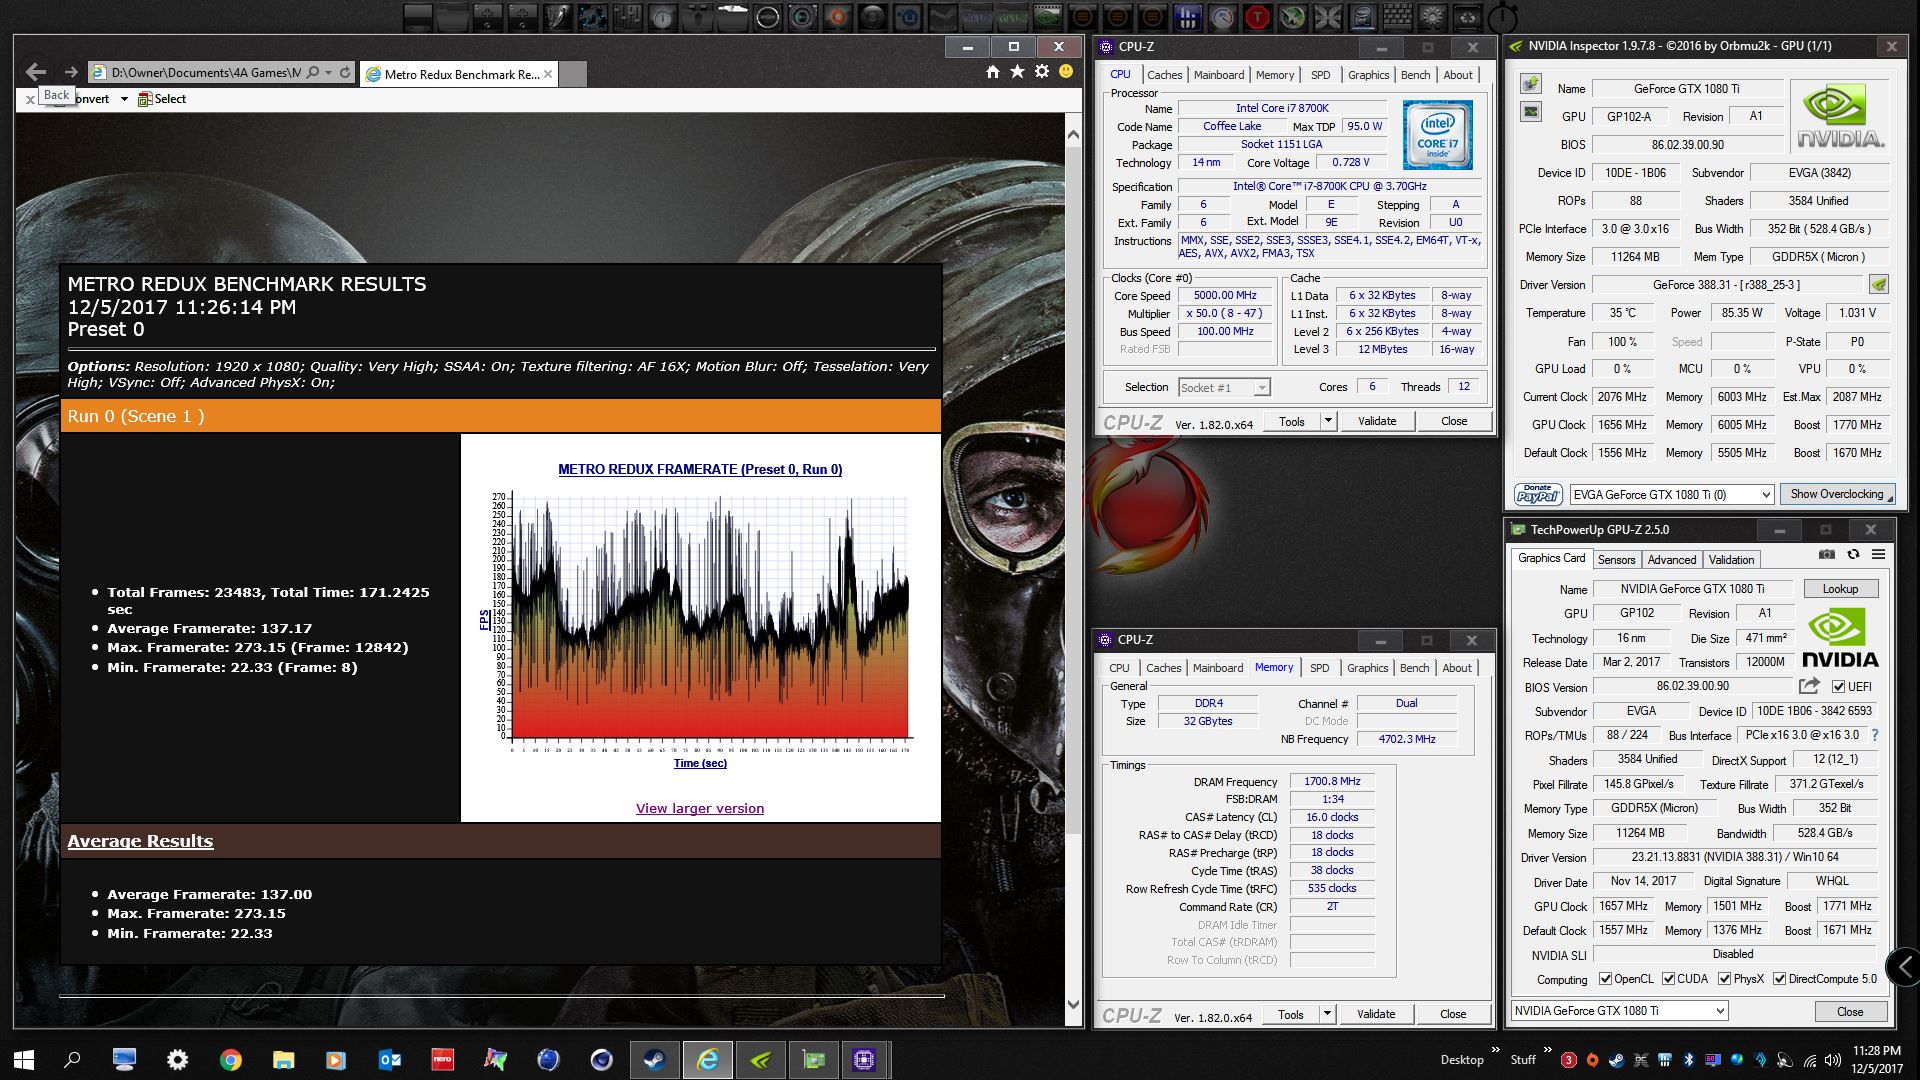The width and height of the screenshot is (1920, 1080).
Task: Open browser Favorites star icon
Action: pyautogui.click(x=1017, y=72)
